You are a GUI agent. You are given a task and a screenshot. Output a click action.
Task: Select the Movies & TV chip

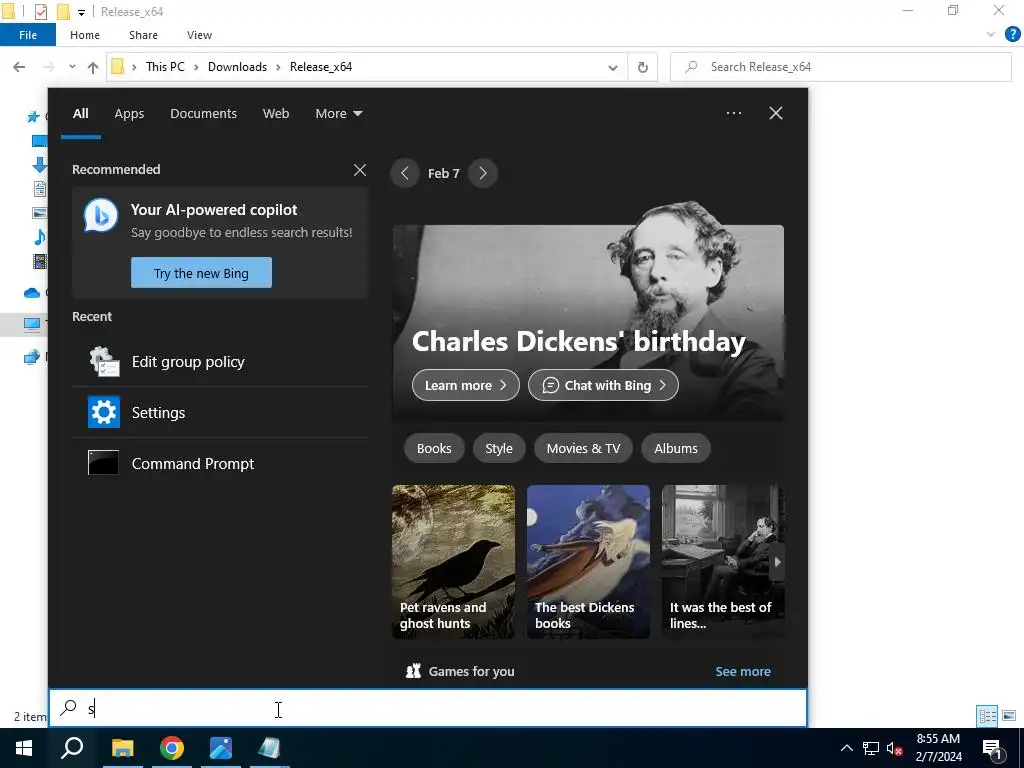point(583,449)
